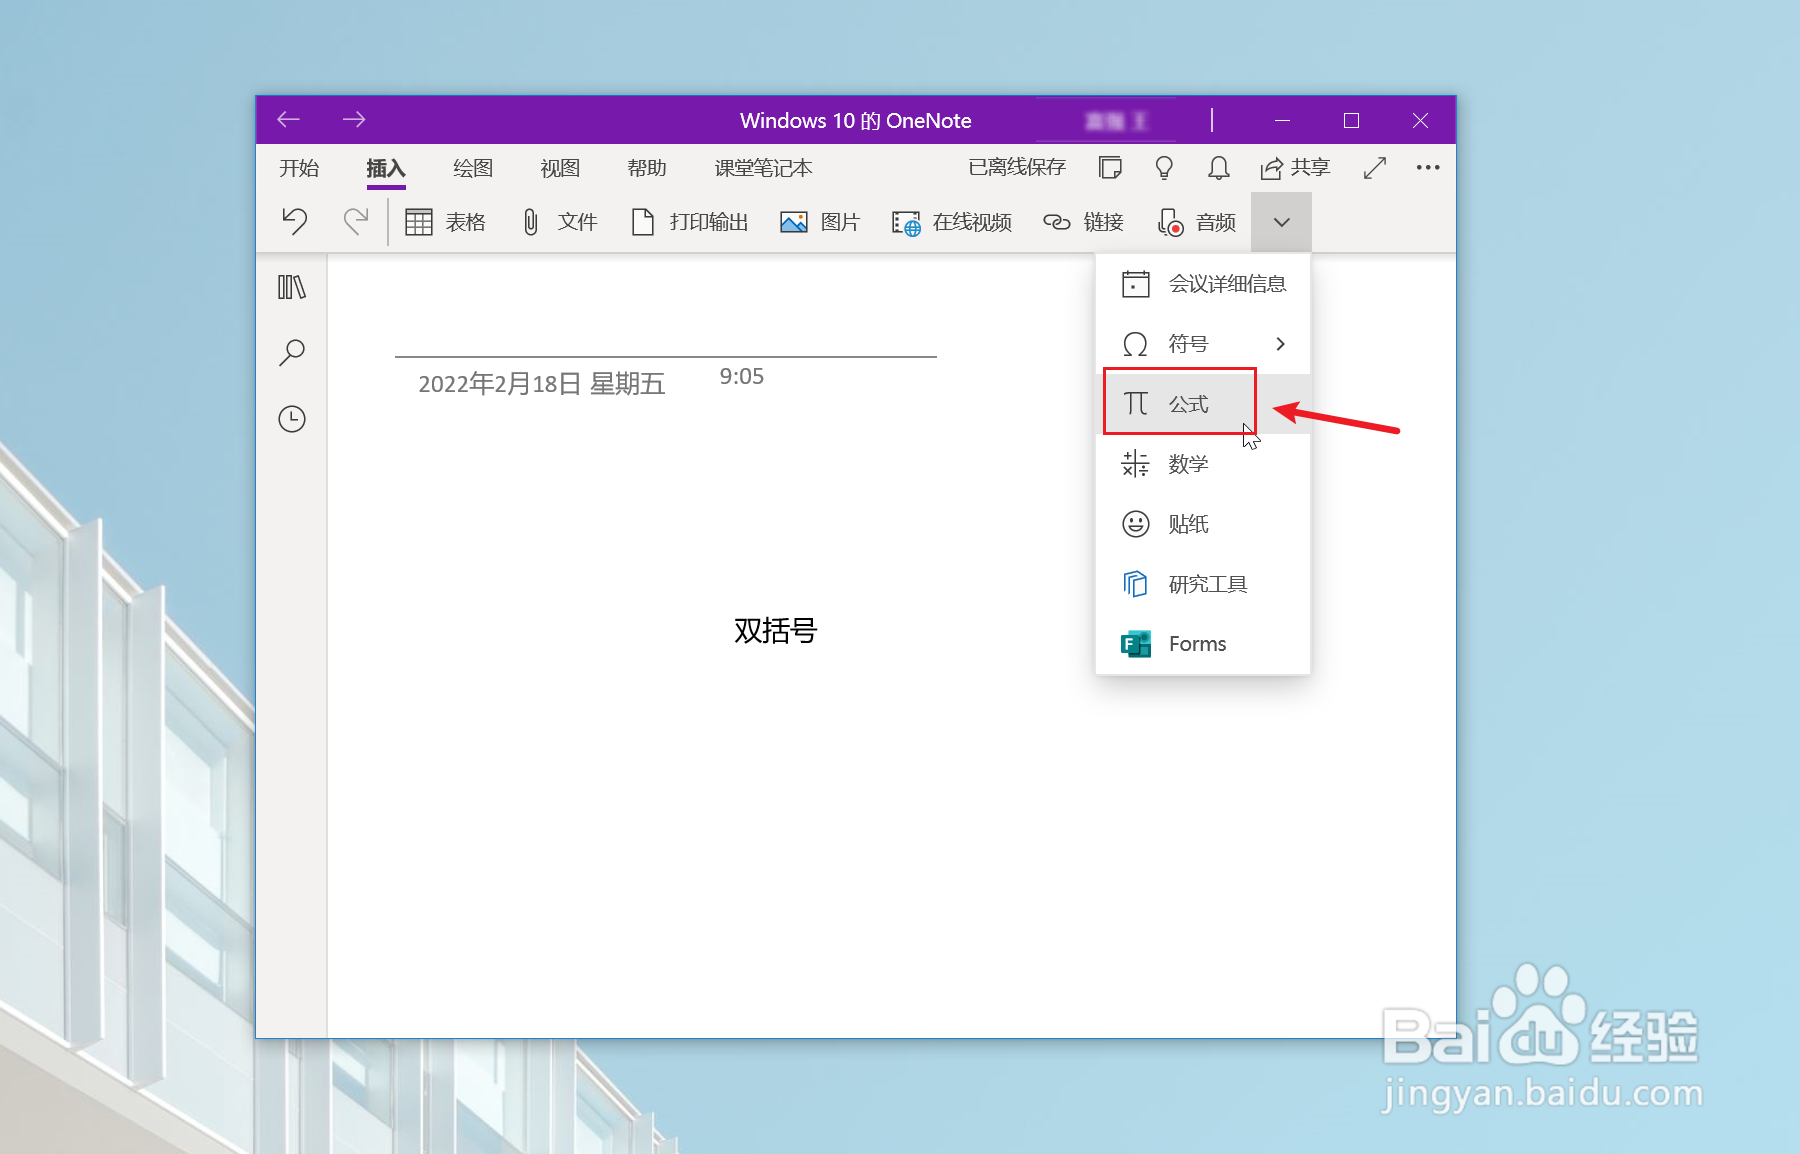
Task: Click the 已离线保存 status text
Action: coord(1017,167)
